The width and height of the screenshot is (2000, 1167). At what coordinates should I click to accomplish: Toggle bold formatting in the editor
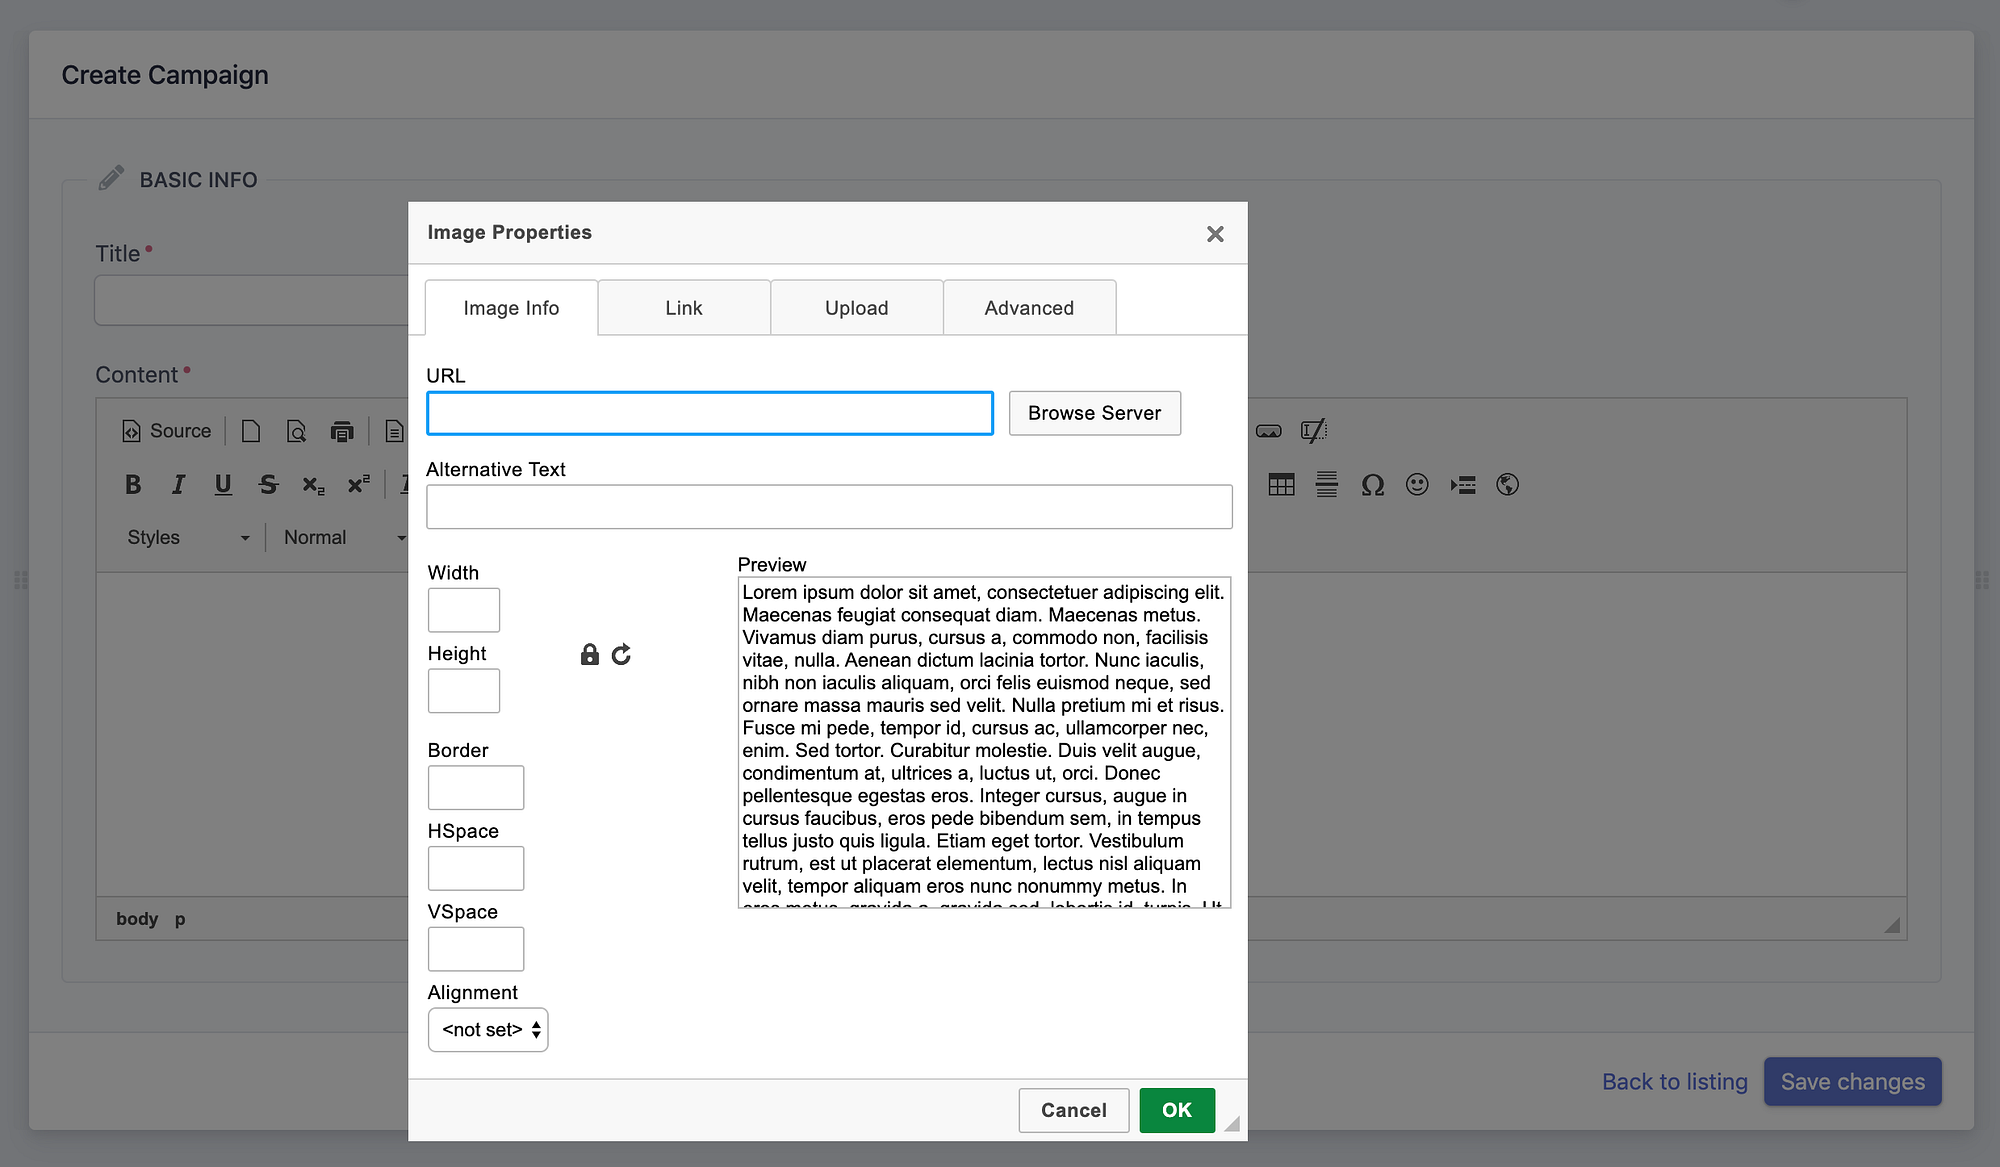pyautogui.click(x=133, y=484)
